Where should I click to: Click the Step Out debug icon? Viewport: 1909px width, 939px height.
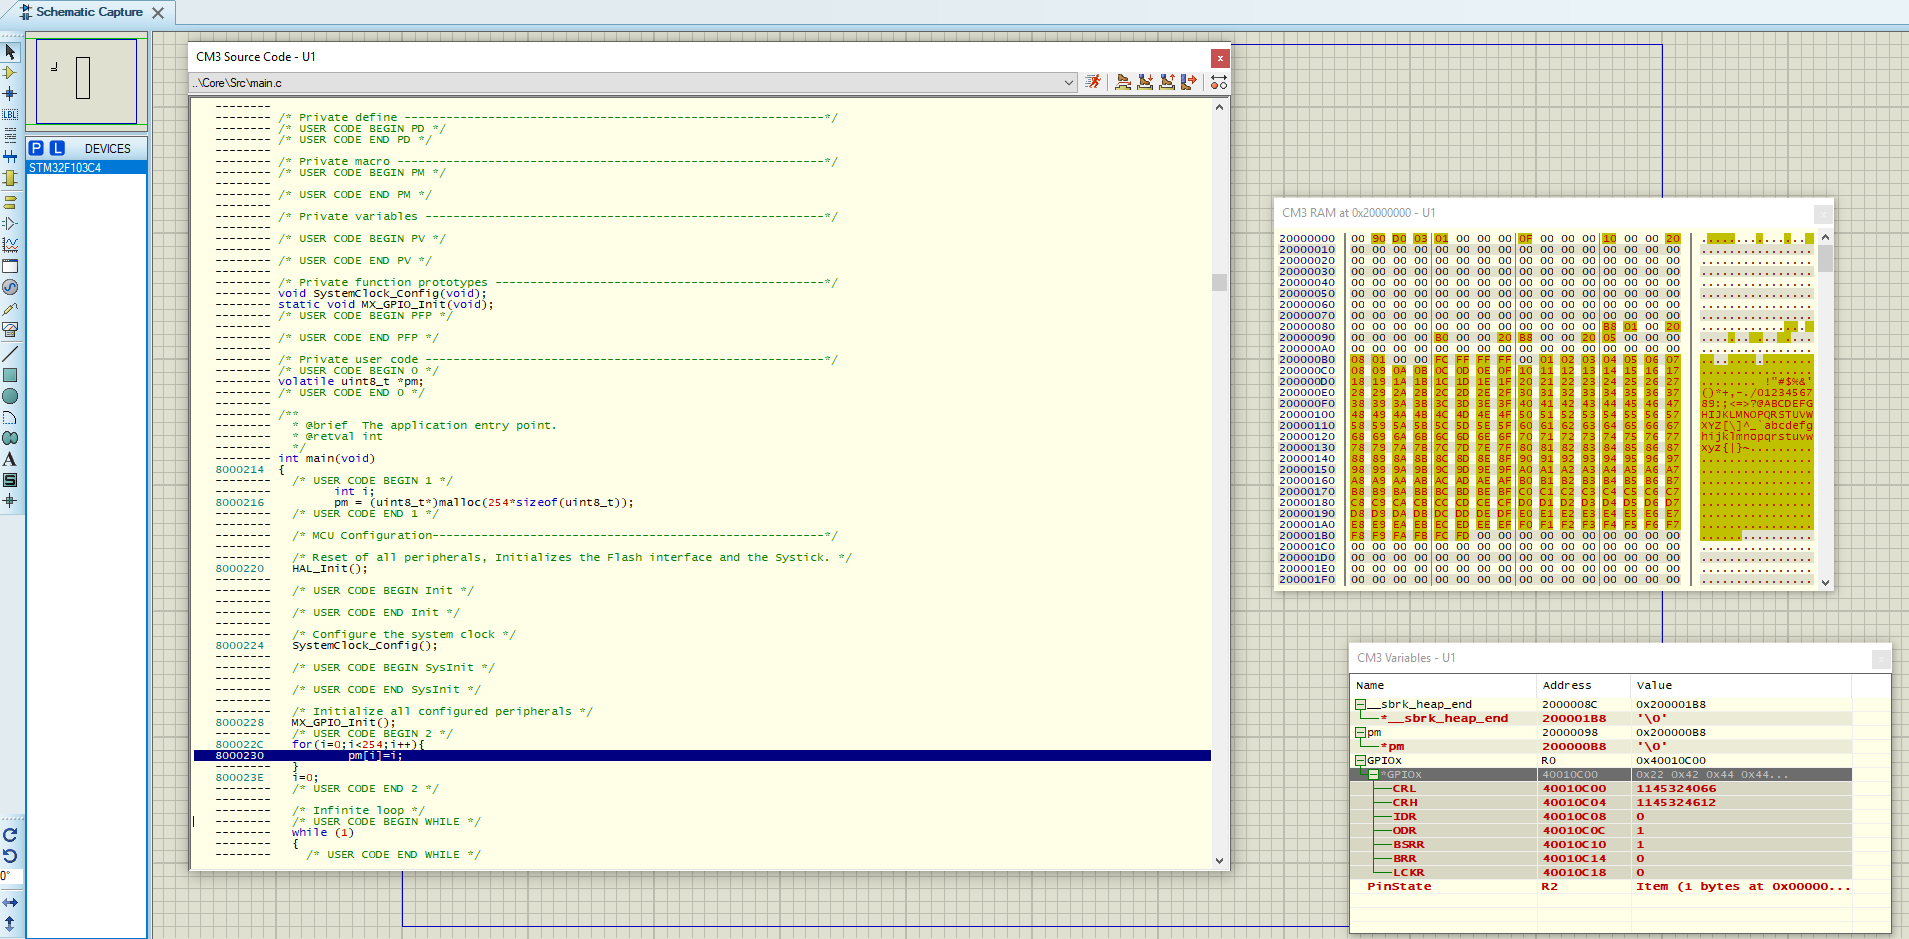1167,82
